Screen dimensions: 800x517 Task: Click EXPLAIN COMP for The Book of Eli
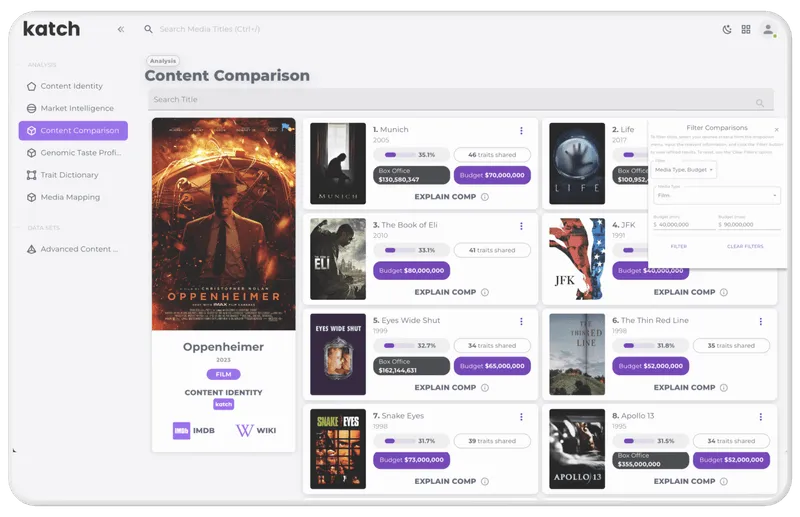coord(445,292)
